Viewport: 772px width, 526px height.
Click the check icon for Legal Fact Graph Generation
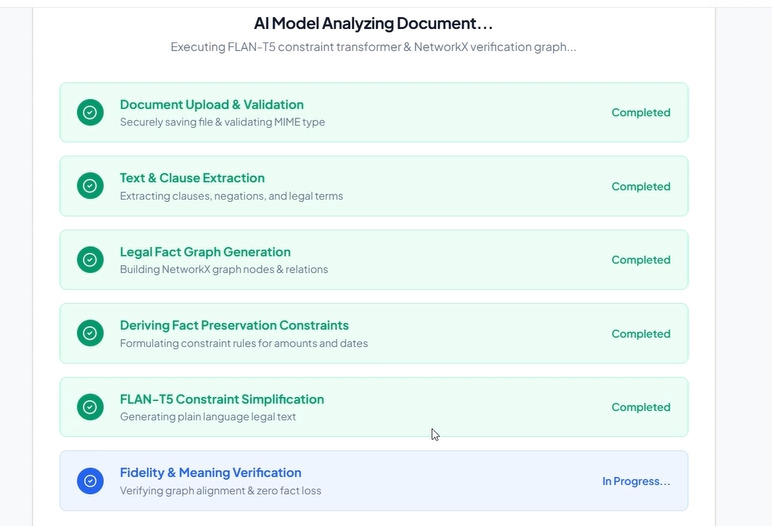90,260
